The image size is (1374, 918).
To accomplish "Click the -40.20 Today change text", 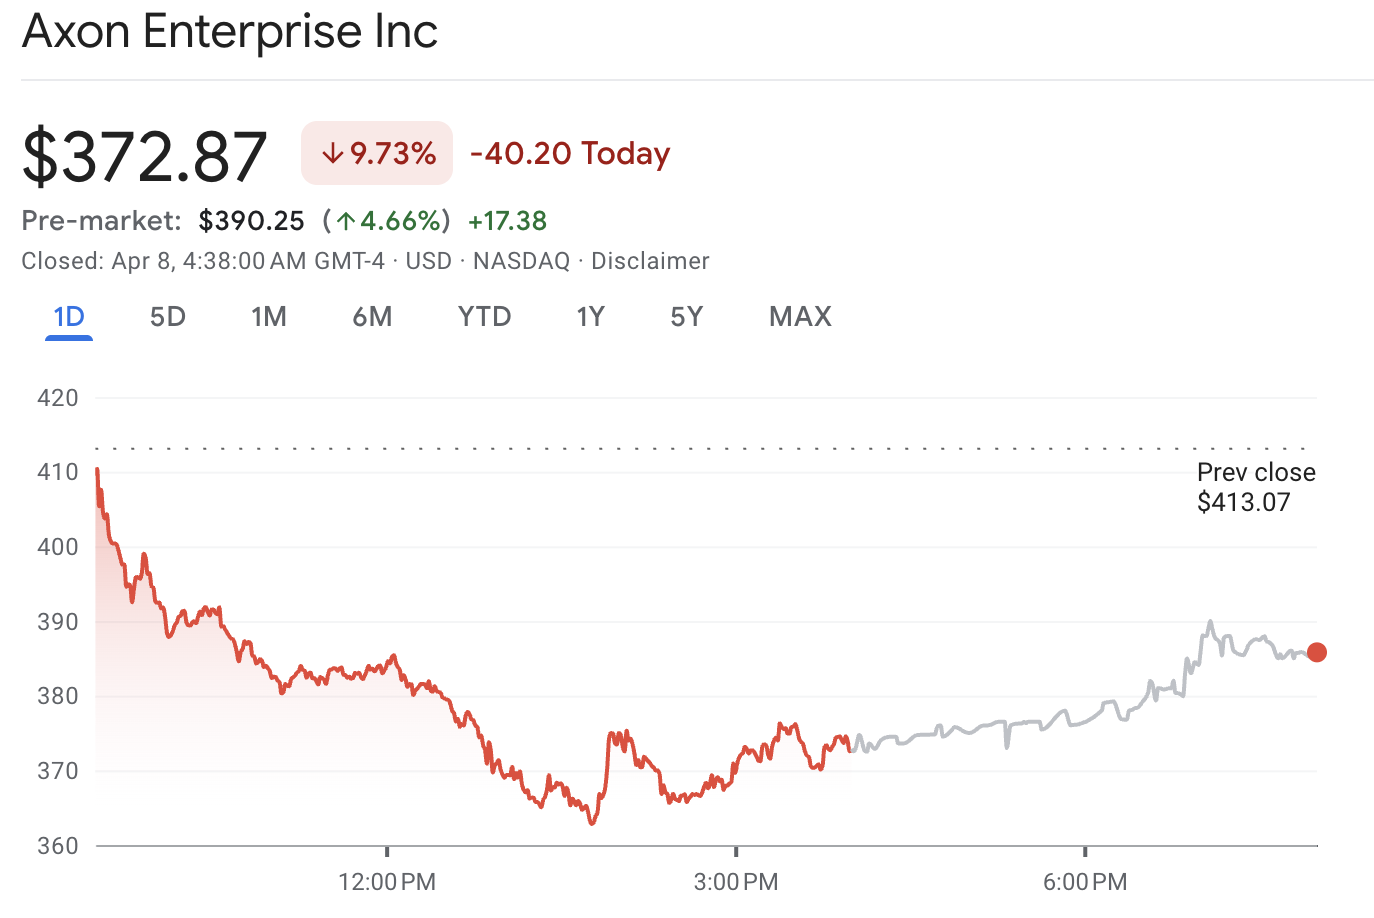I will (570, 154).
